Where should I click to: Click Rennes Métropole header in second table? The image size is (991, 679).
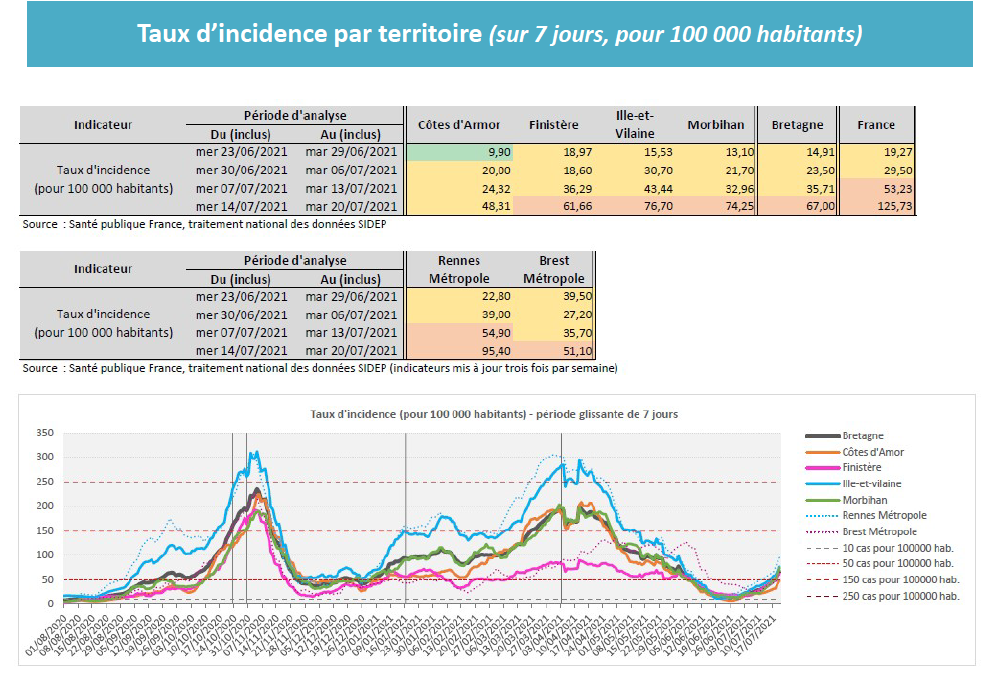pyautogui.click(x=457, y=268)
